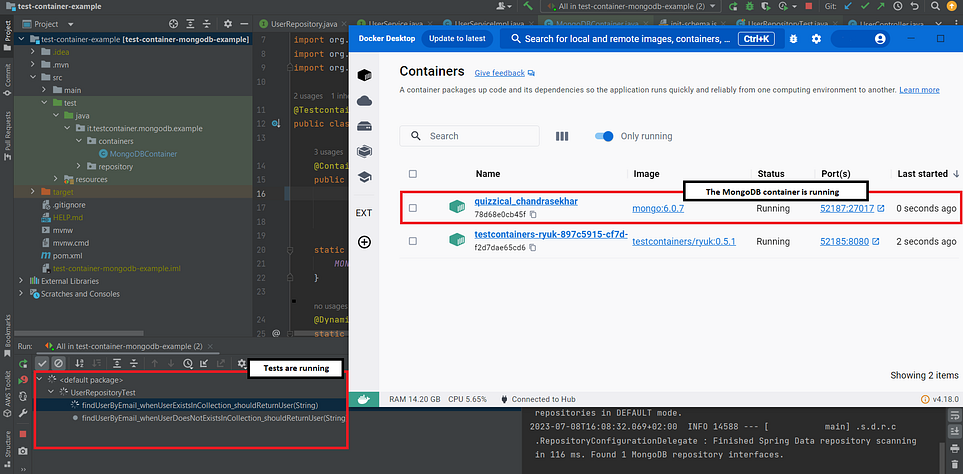Open Images cloud icon in Docker sidebar
Viewport: 963px width, 474px height.
364,101
